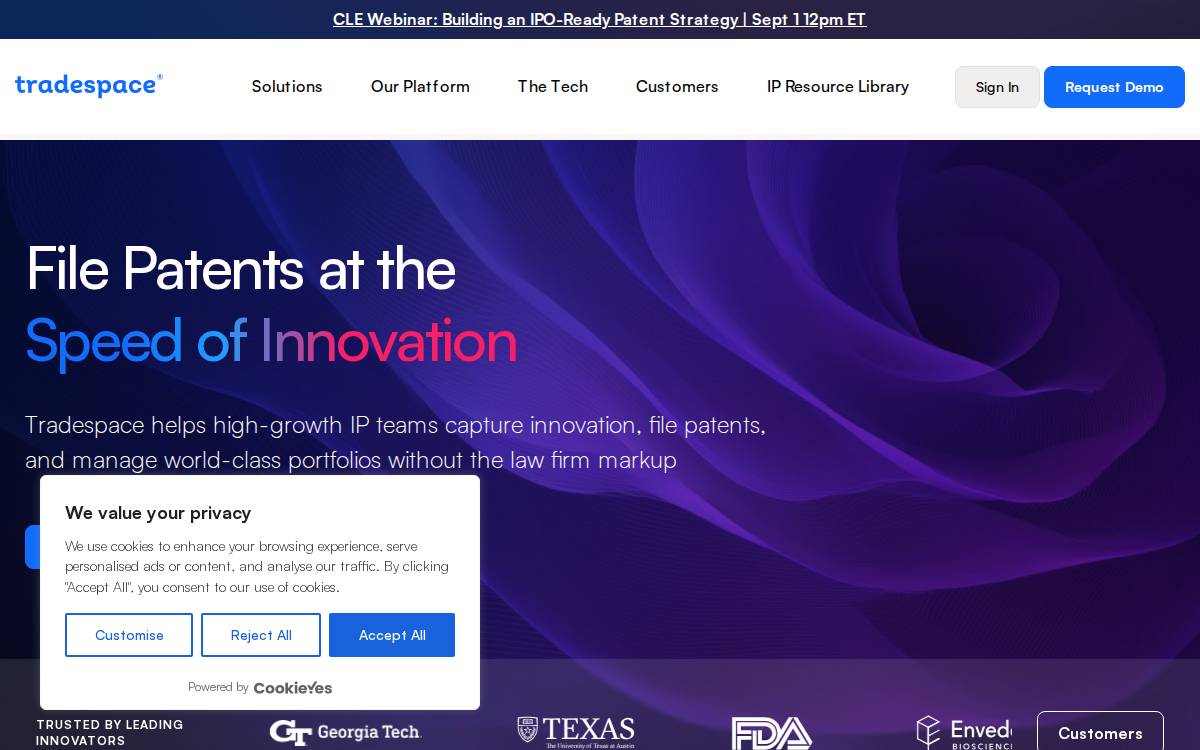Click the University of Texas logo
Image resolution: width=1200 pixels, height=750 pixels.
pyautogui.click(x=576, y=732)
